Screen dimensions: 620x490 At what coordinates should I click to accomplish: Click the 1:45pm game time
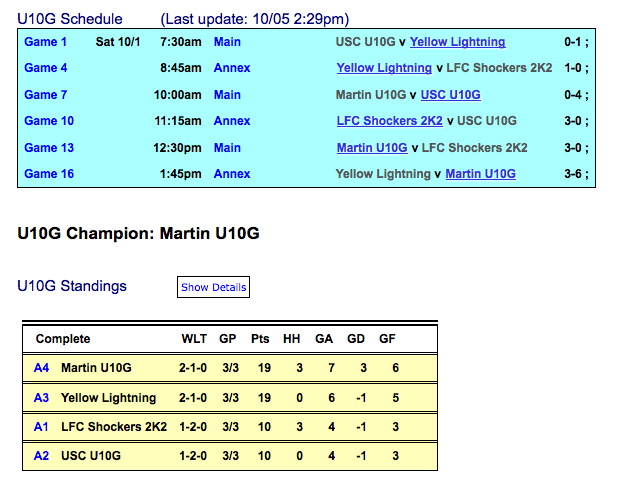pyautogui.click(x=180, y=174)
